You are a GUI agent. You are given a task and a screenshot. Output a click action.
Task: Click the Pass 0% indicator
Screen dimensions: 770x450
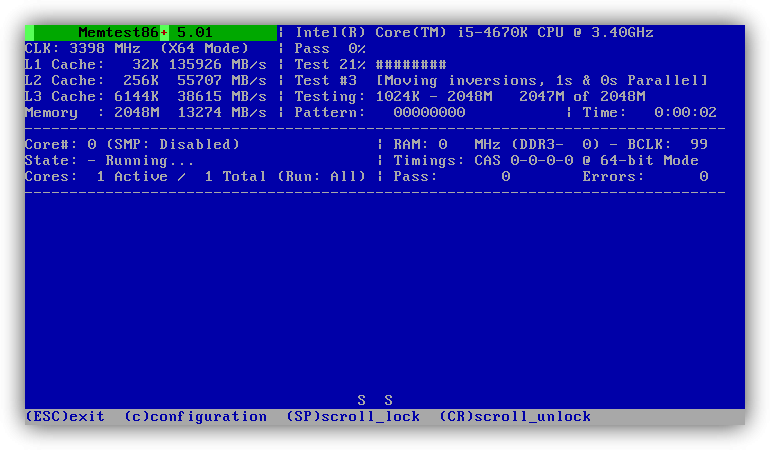(330, 49)
